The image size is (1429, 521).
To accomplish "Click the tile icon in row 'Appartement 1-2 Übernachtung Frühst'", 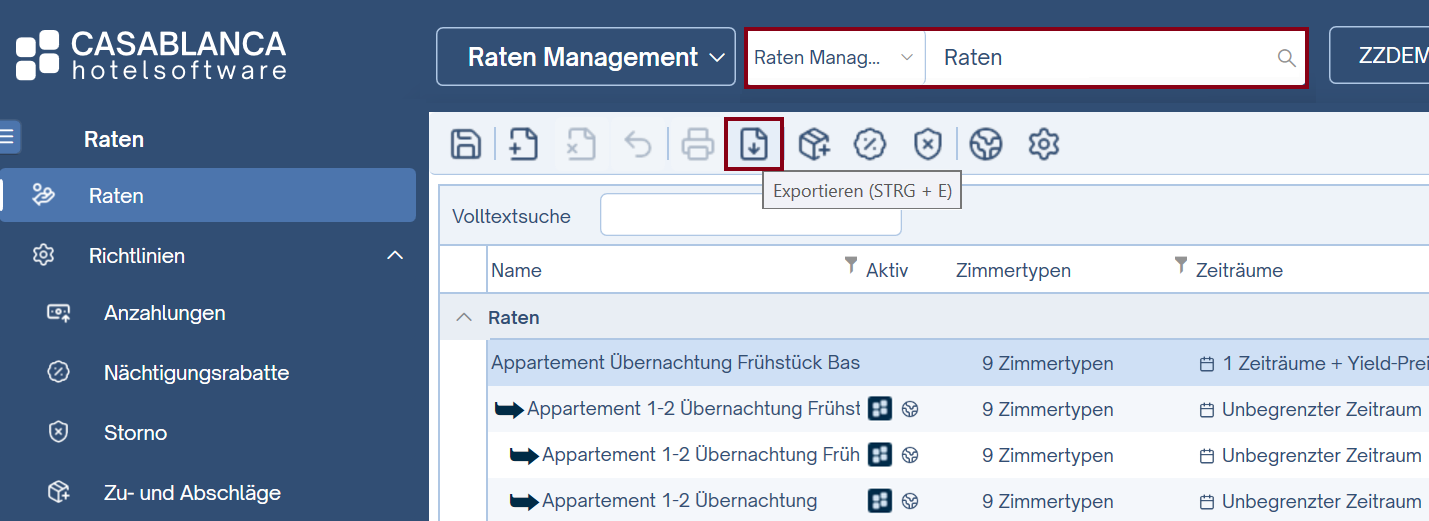I will coord(880,408).
